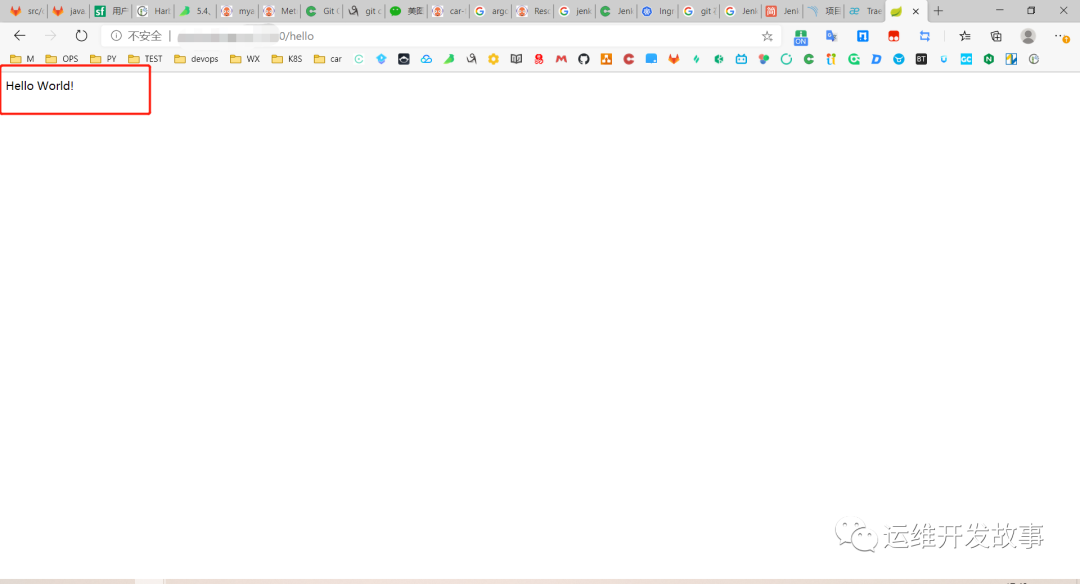1080x584 pixels.
Task: Open the TEST bookmarks folder
Action: (145, 59)
